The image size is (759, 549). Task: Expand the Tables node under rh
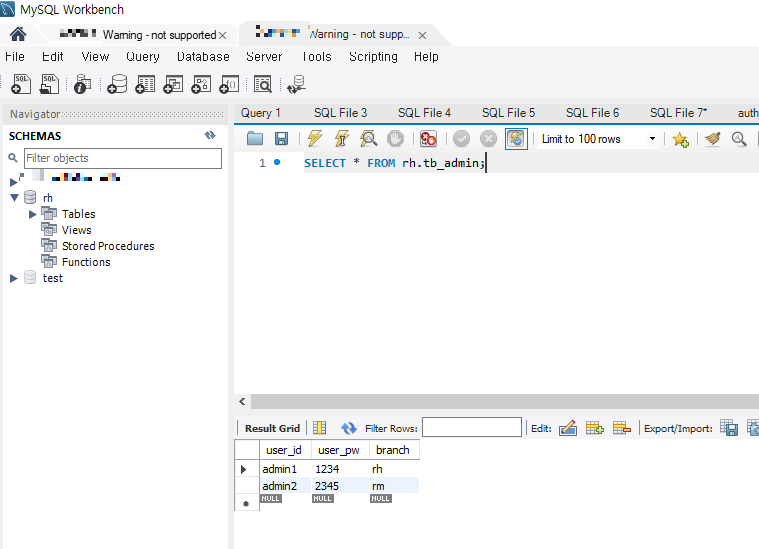tap(32, 214)
